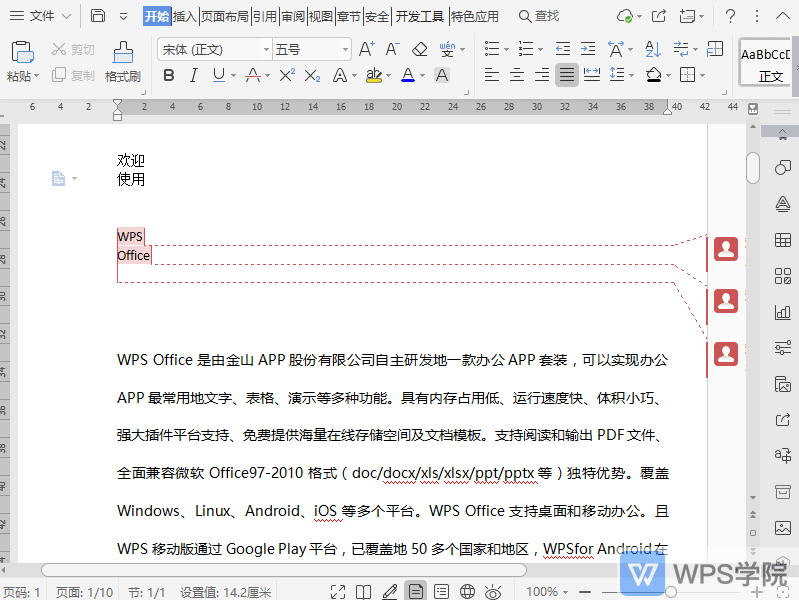The image size is (799, 600).
Task: Increase font size with the A+ icon
Action: pos(366,49)
